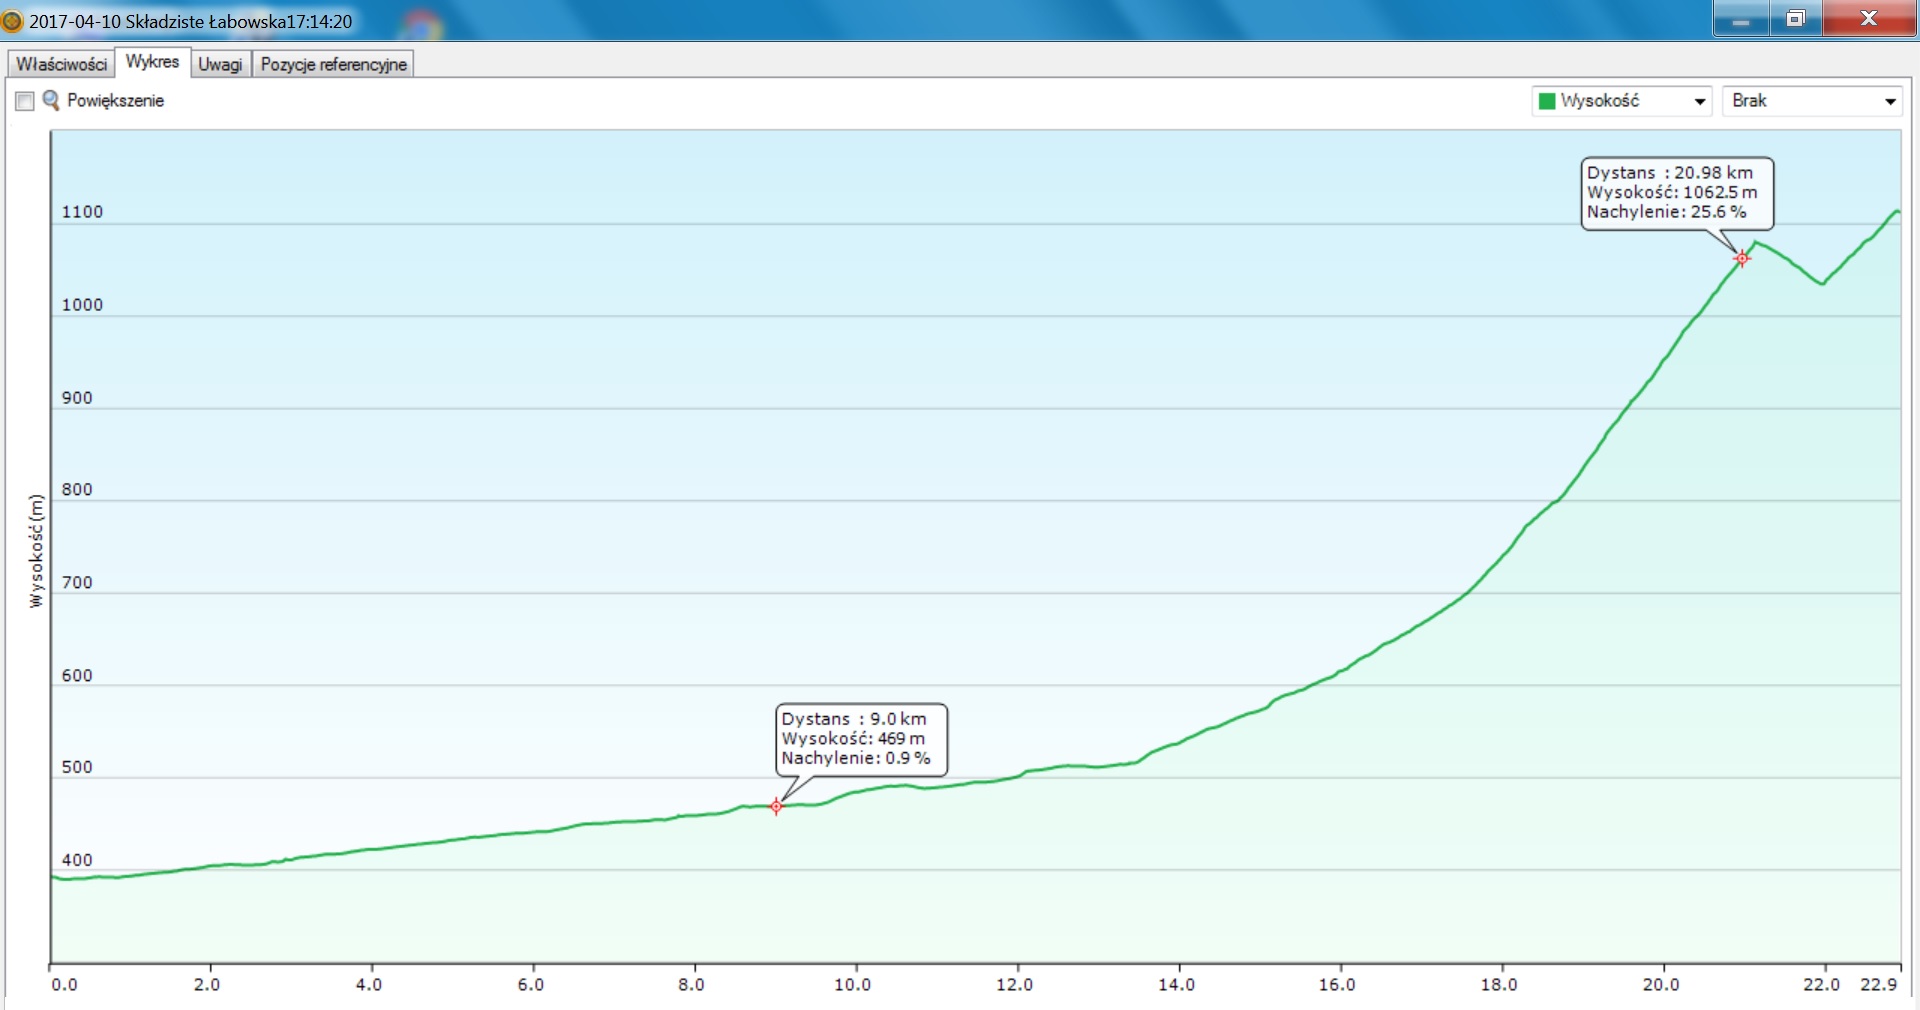Image resolution: width=1920 pixels, height=1010 pixels.
Task: Open the Uwagi tab
Action: click(x=220, y=64)
